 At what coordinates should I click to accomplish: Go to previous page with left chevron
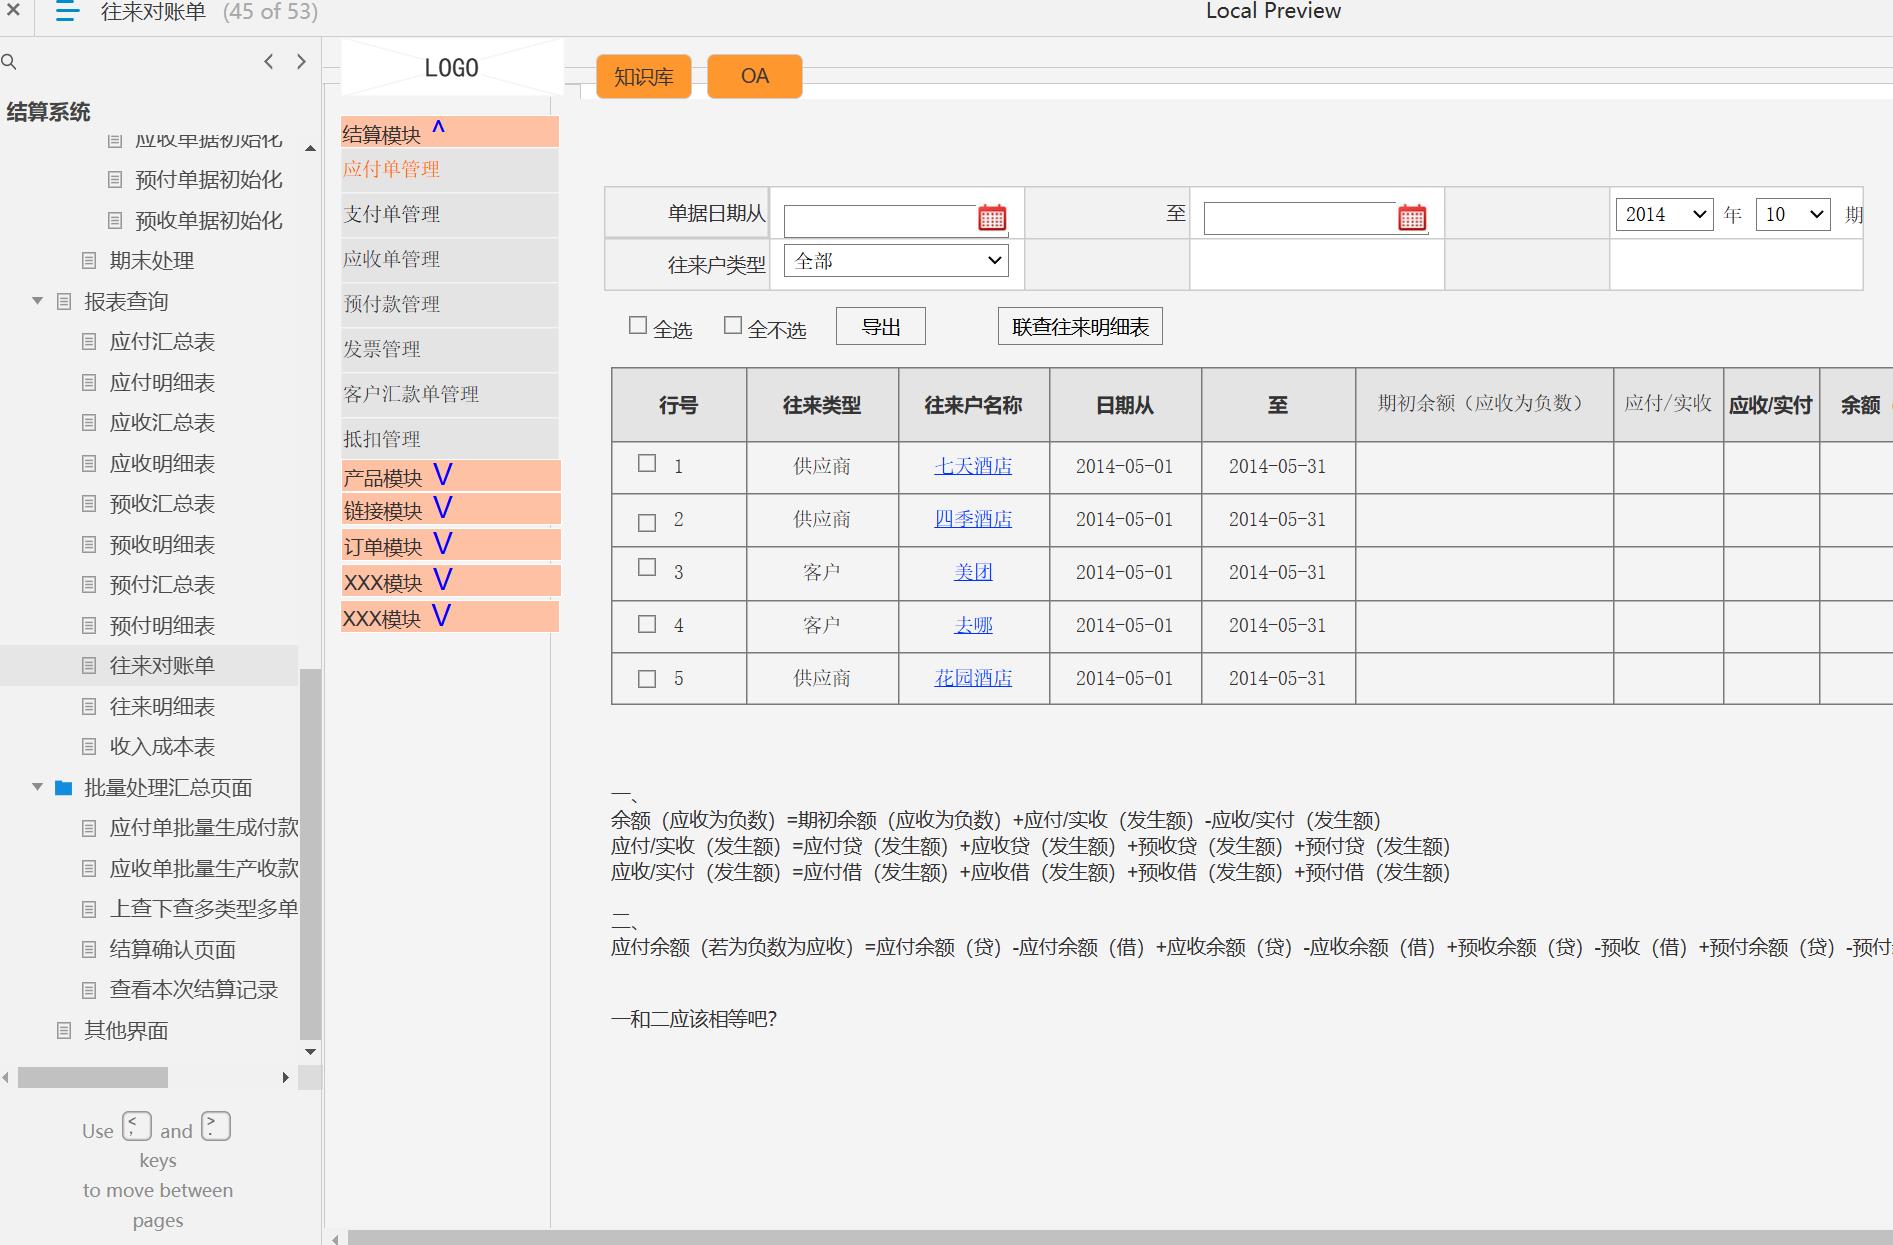click(x=268, y=62)
